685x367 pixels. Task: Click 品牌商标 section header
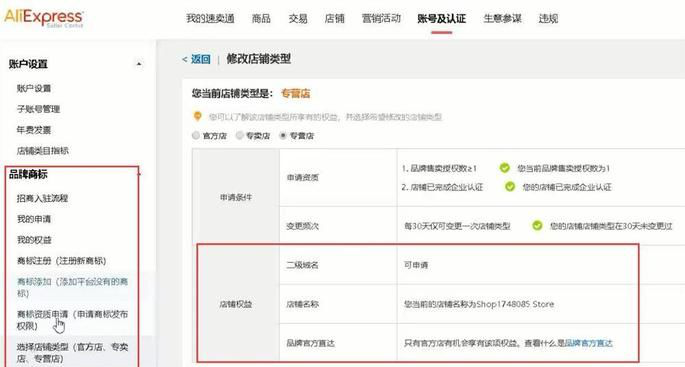click(x=28, y=175)
